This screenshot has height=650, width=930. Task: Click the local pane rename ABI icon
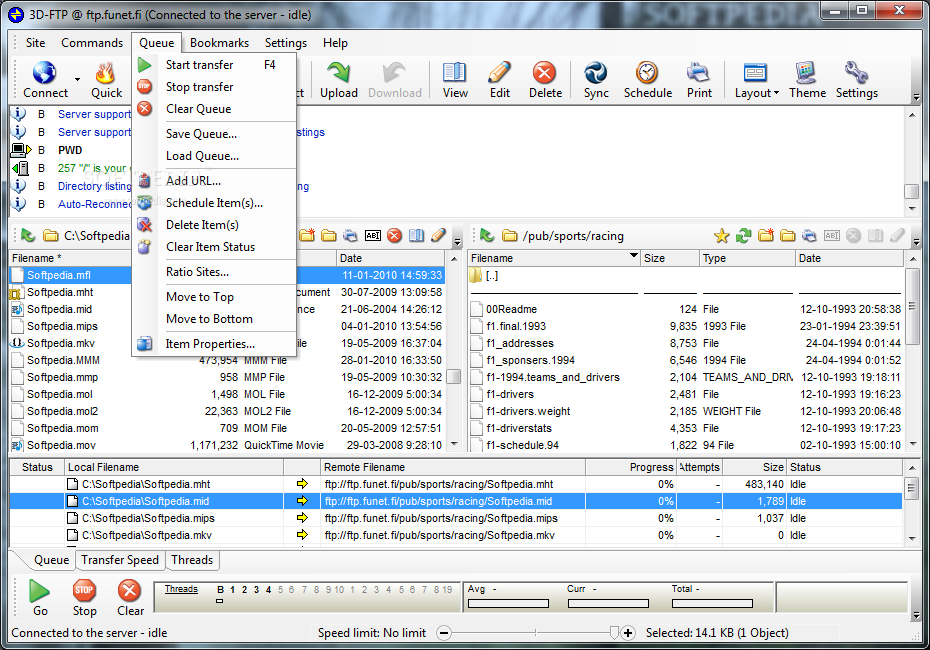[x=372, y=235]
